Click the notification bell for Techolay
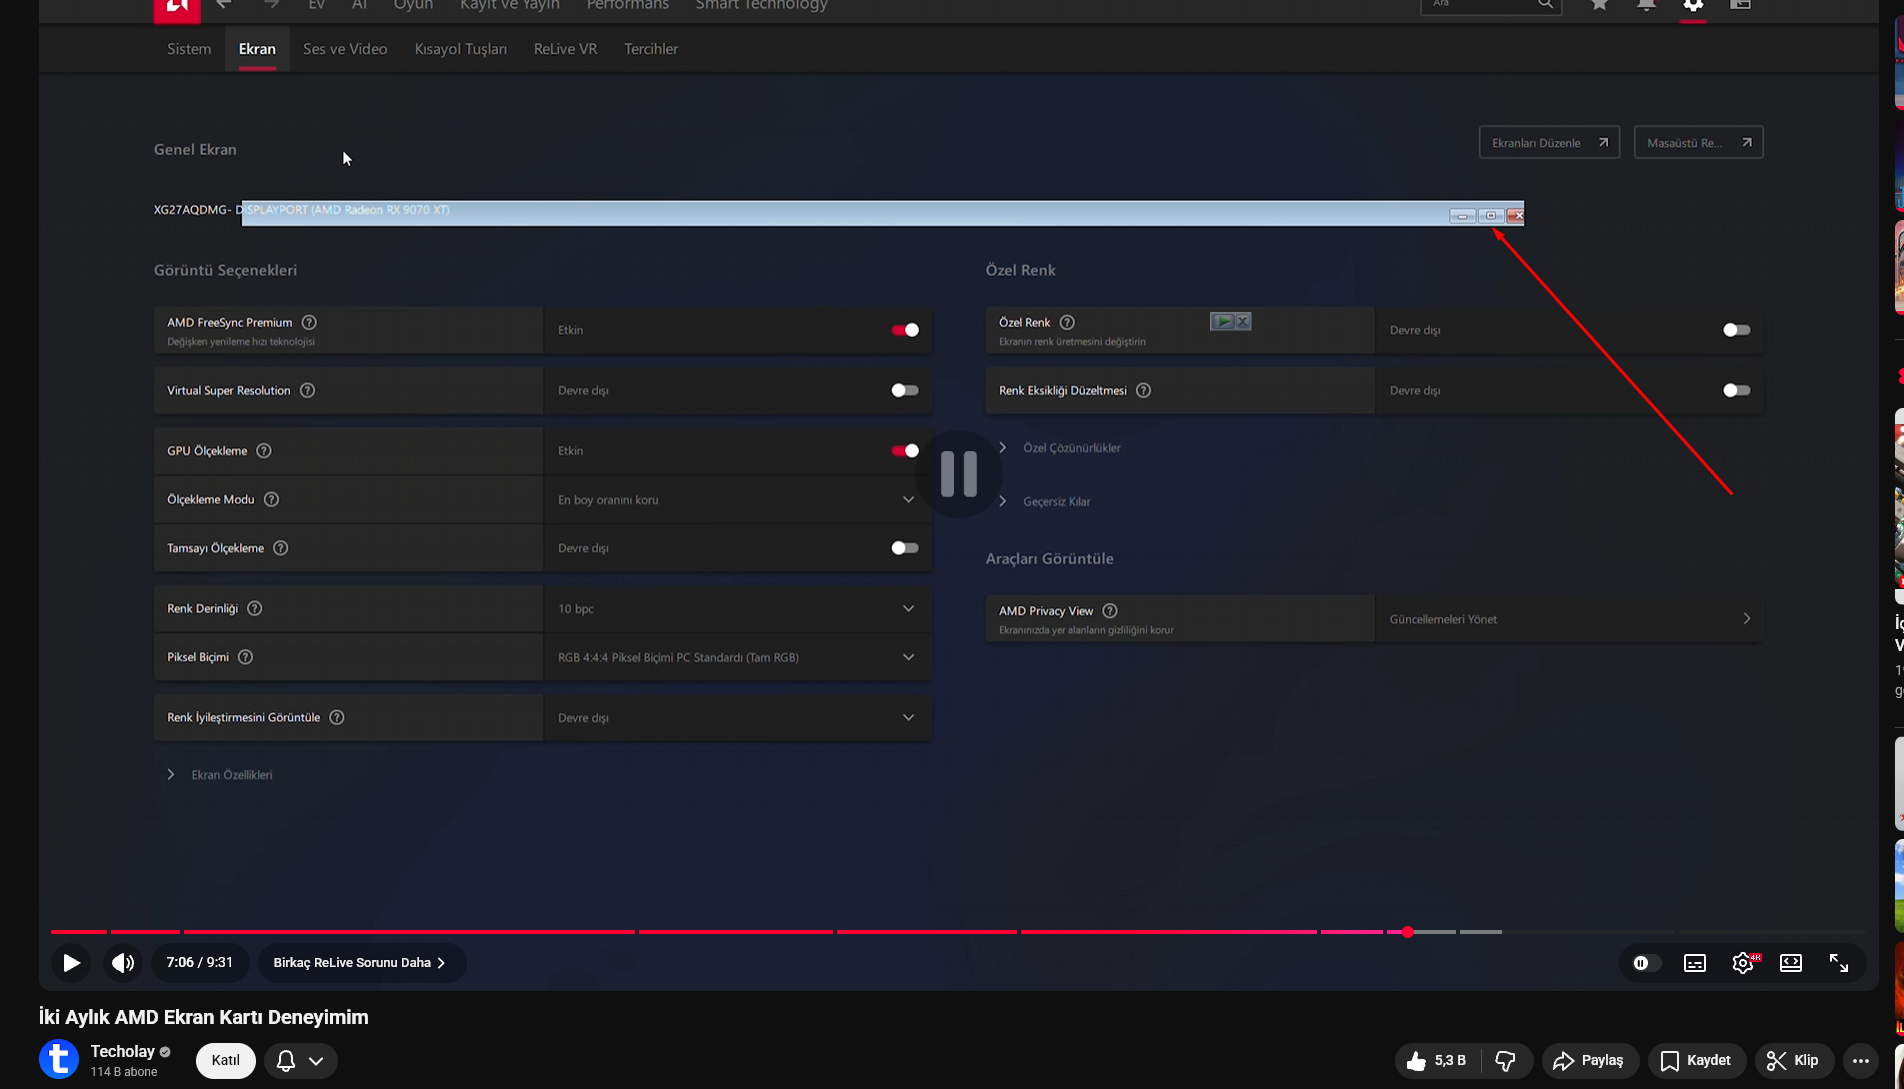Image resolution: width=1904 pixels, height=1089 pixels. pyautogui.click(x=286, y=1061)
